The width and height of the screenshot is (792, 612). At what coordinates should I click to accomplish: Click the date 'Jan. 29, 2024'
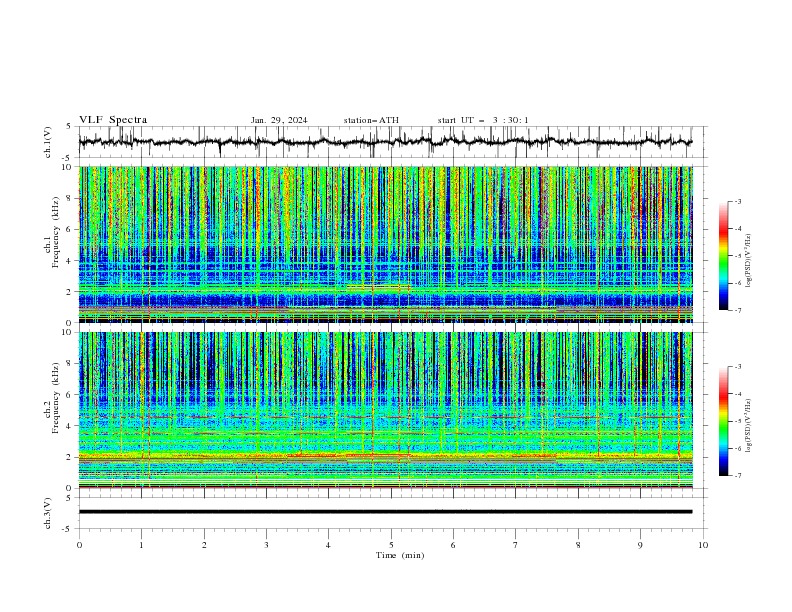point(279,120)
